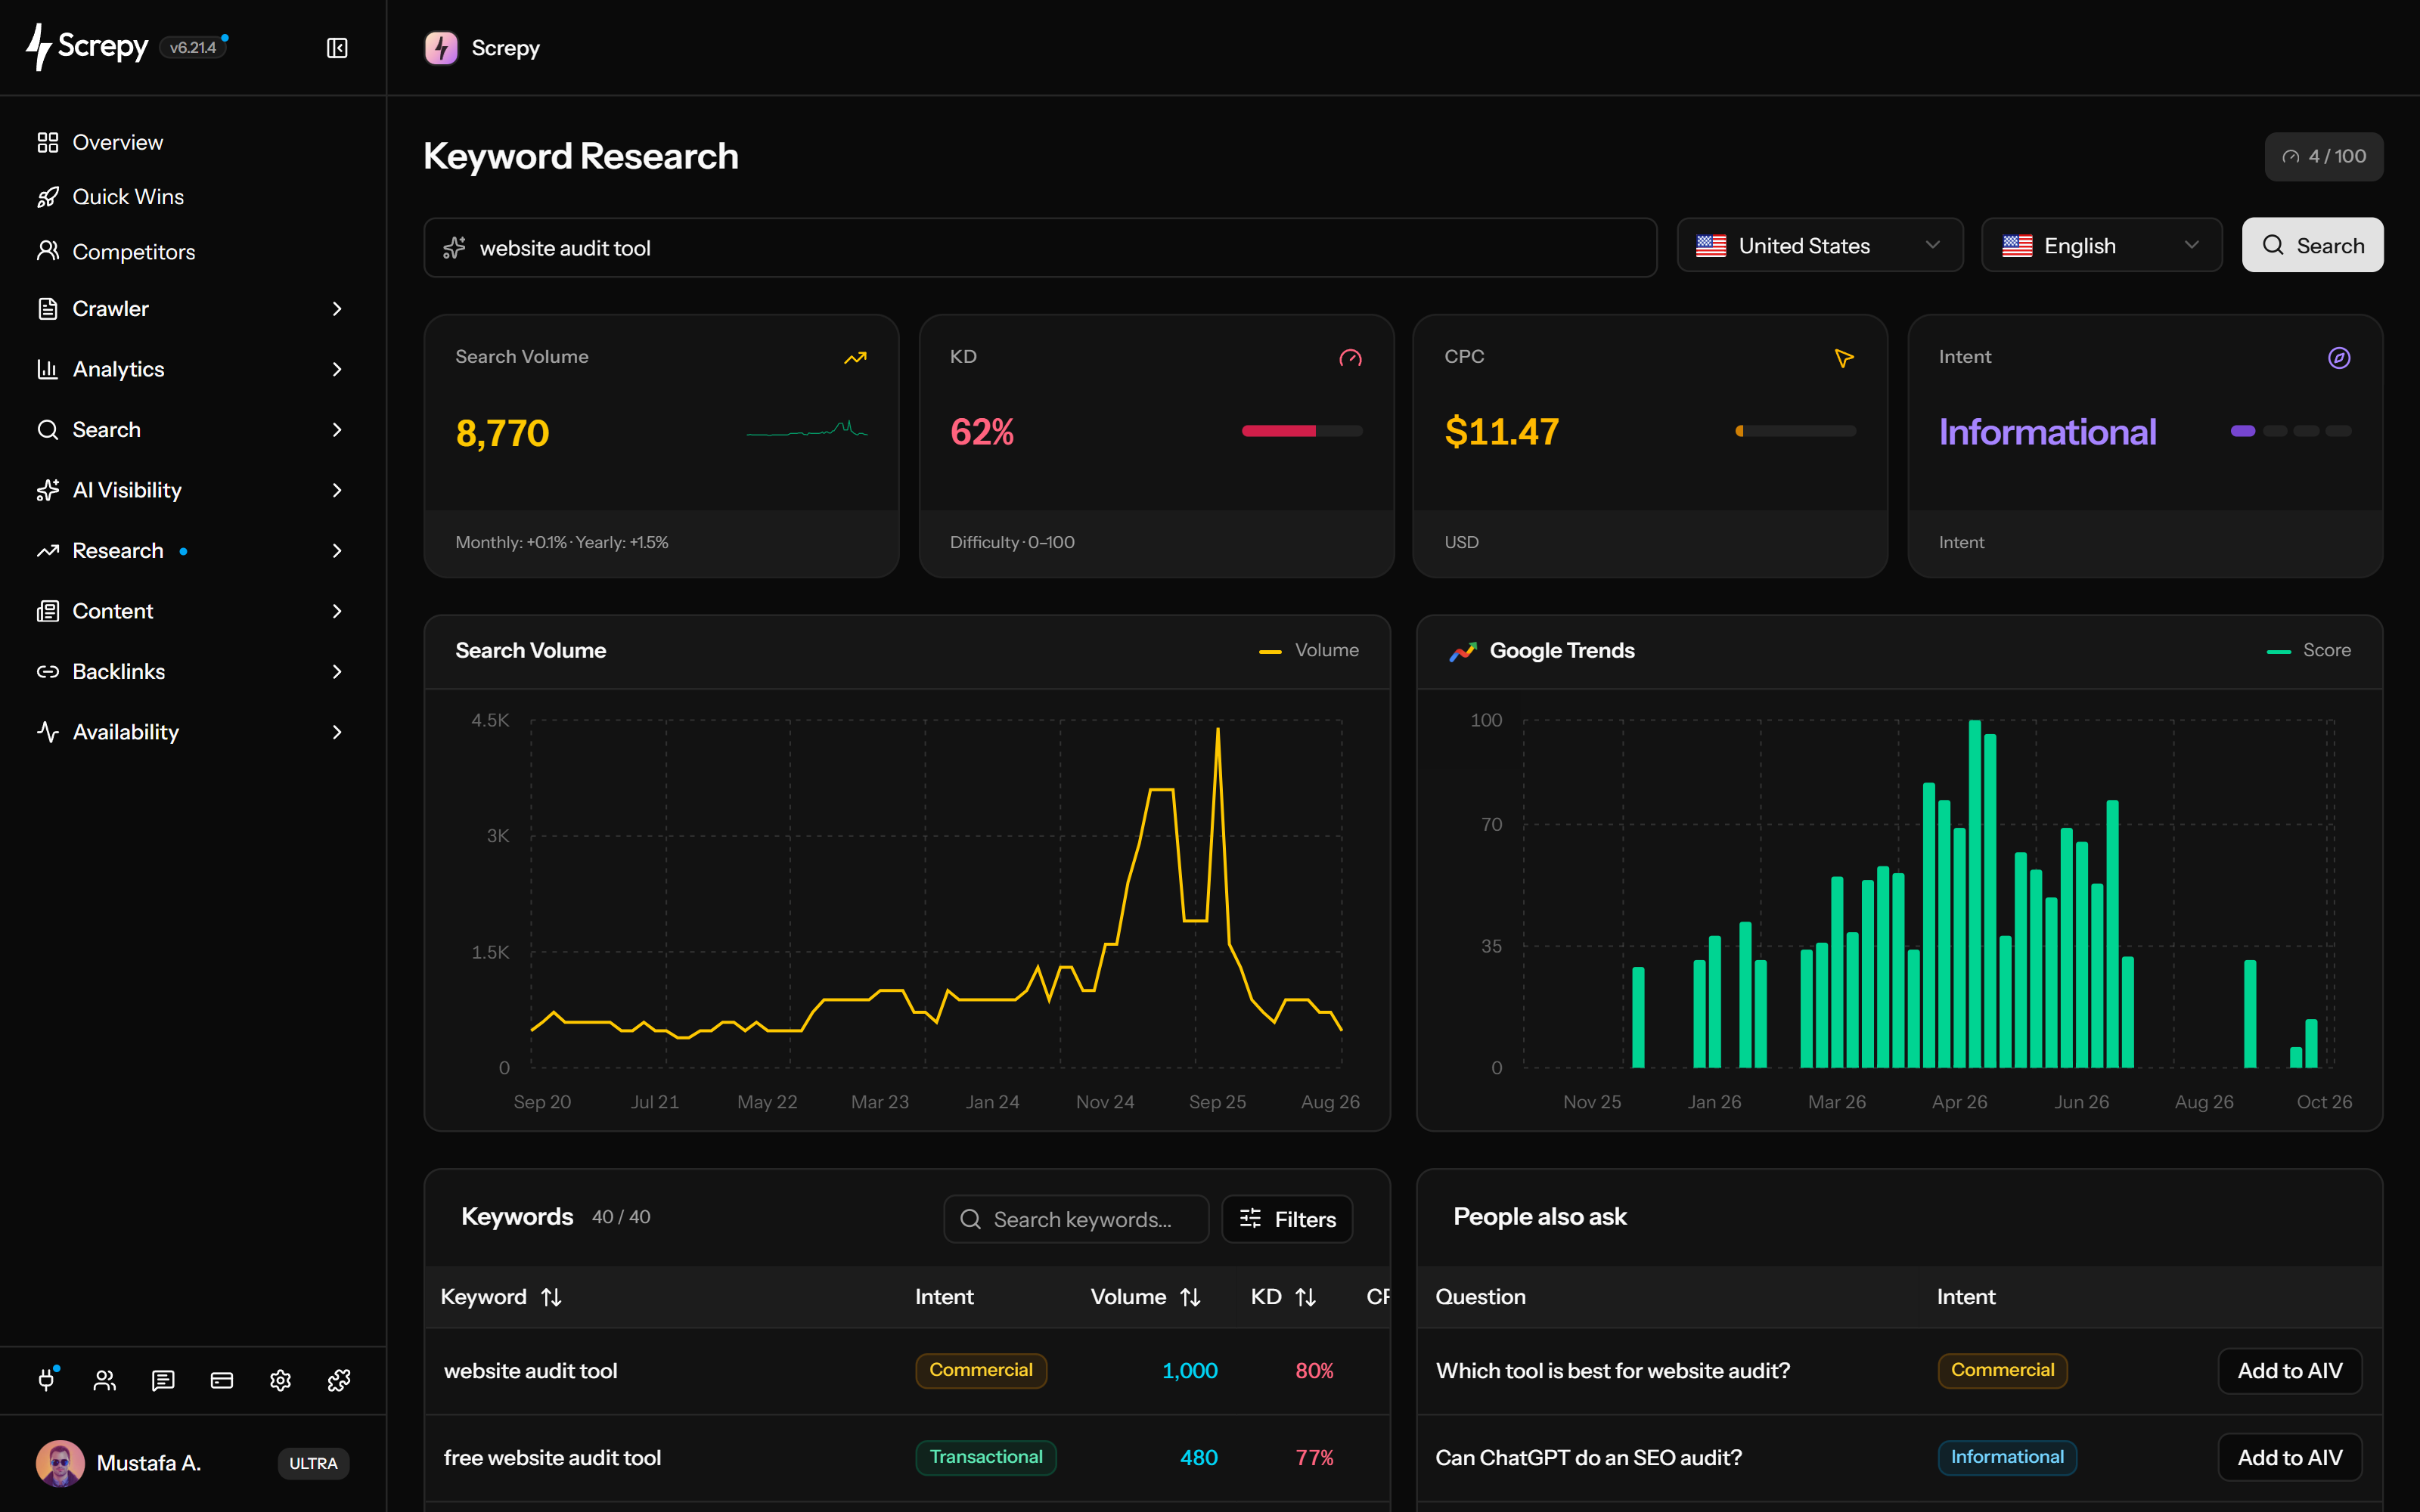Screen dimensions: 2420x1512
Task: Focus the Search keywords field
Action: (1076, 1219)
